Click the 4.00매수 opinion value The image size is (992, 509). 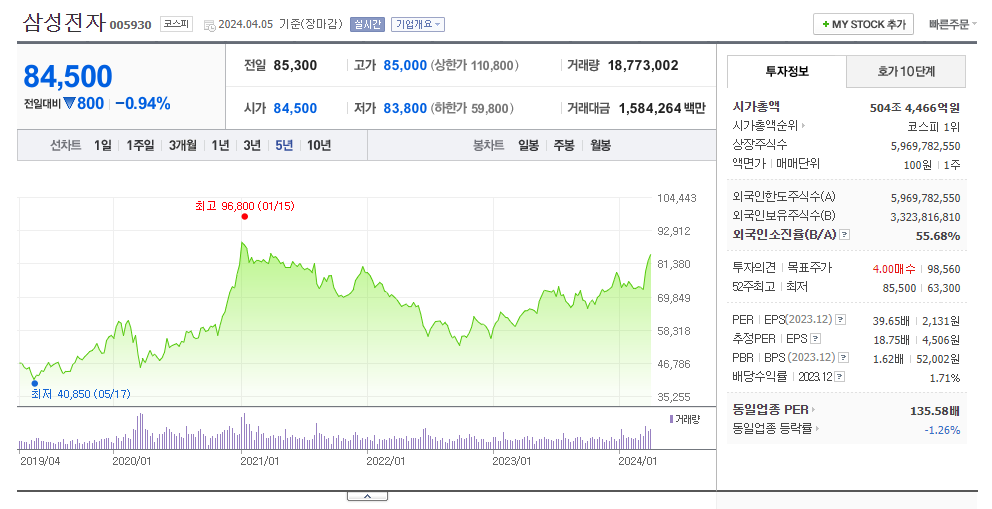click(x=894, y=269)
